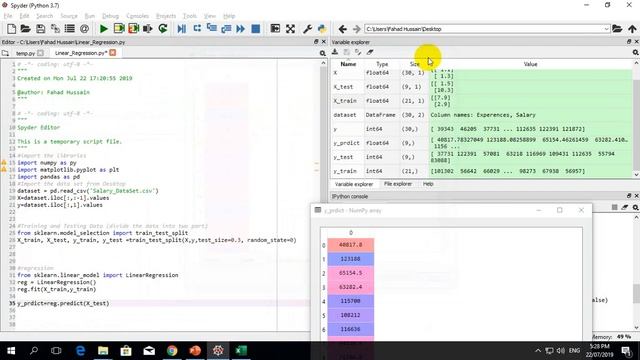Remove all variables eraser icon
Image resolution: width=640 pixels, height=360 pixels.
pyautogui.click(x=370, y=52)
